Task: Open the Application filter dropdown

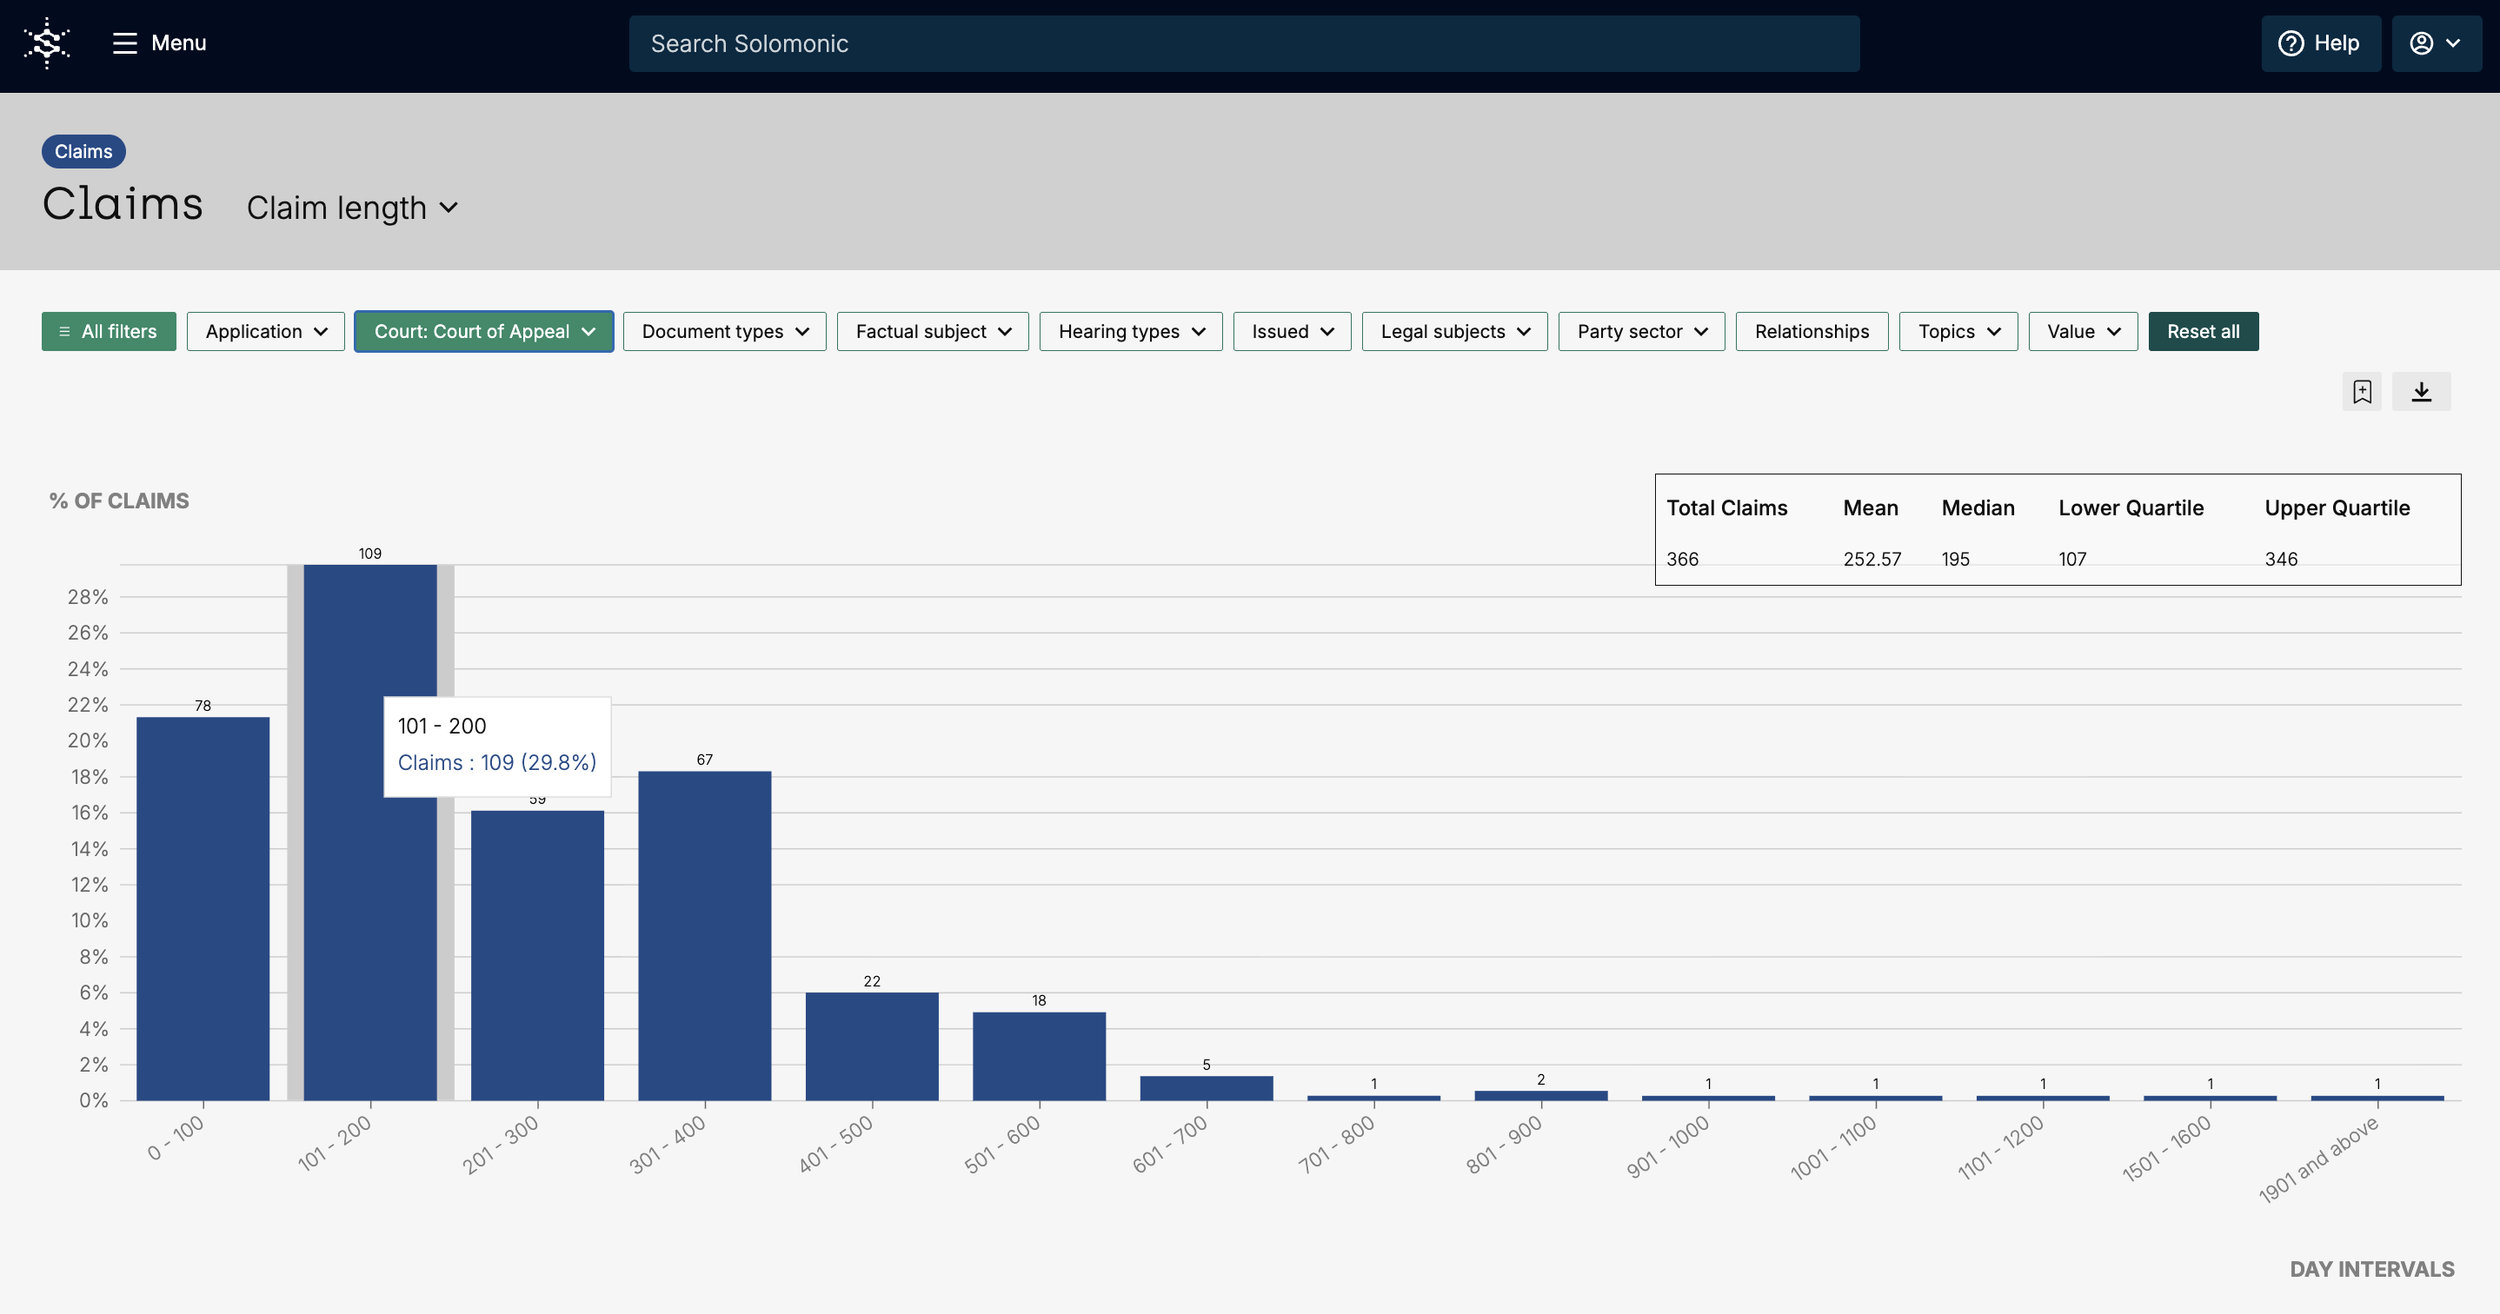Action: (x=265, y=331)
